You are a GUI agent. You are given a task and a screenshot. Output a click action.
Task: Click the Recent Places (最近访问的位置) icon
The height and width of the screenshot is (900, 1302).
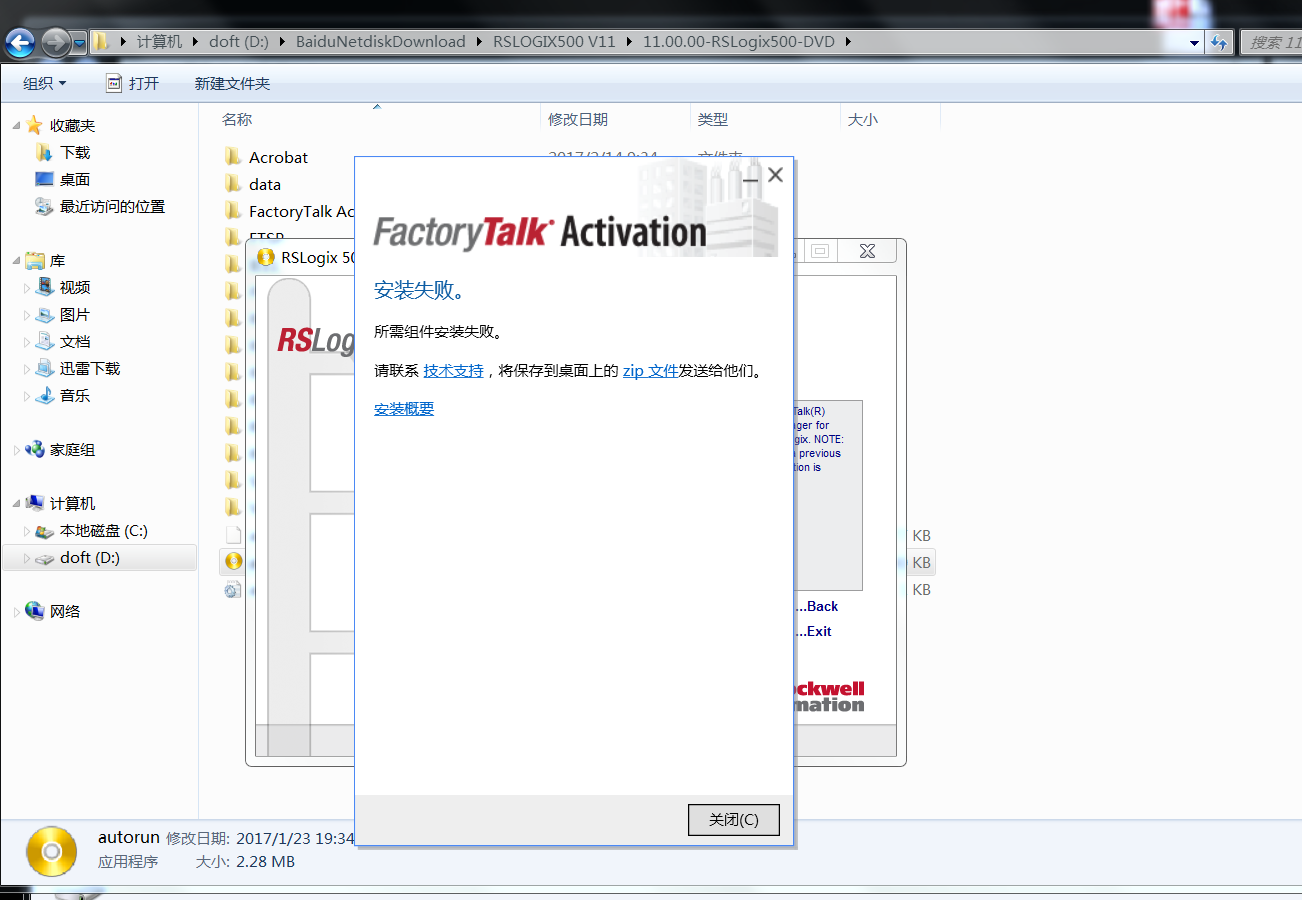point(44,206)
